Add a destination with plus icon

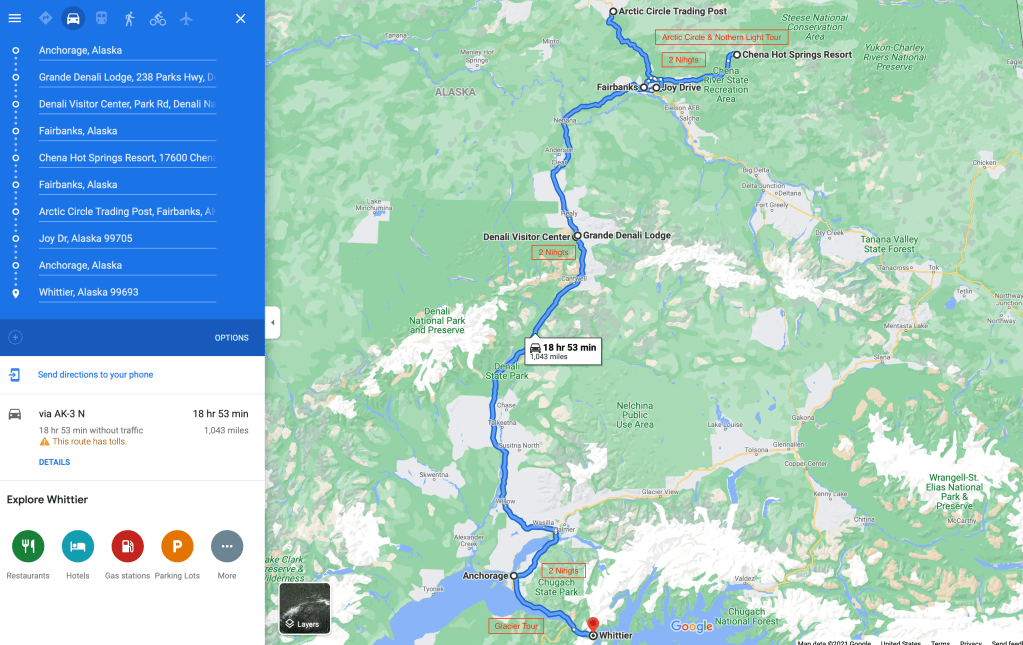[16, 337]
